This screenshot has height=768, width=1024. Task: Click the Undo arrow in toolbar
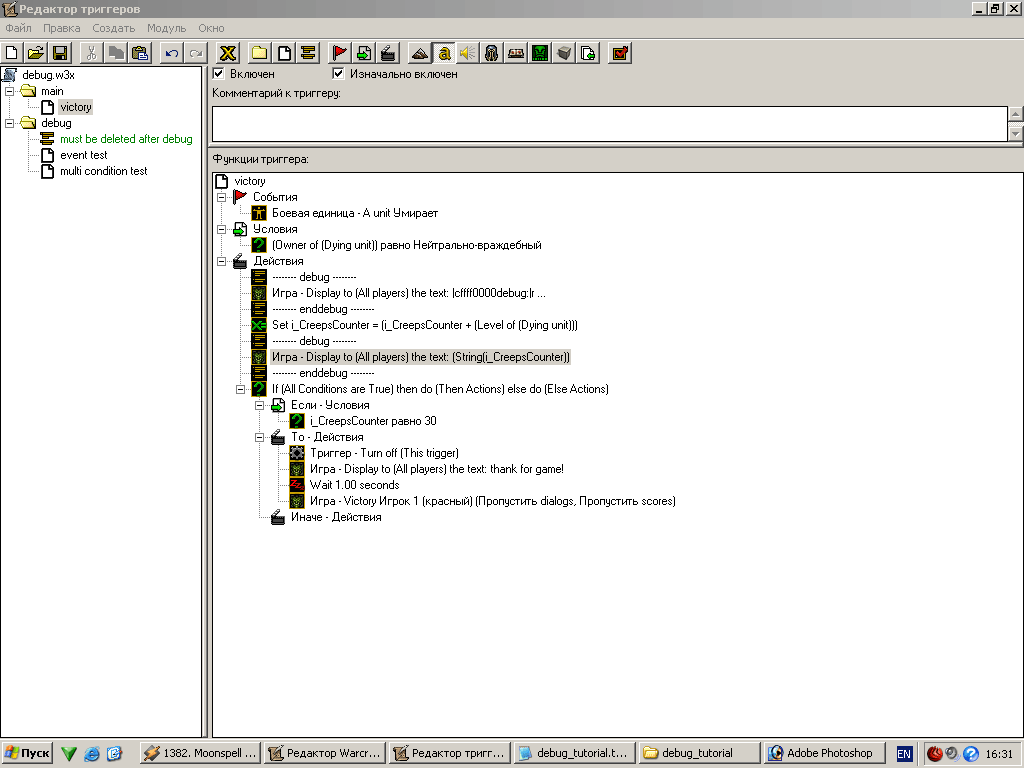tap(172, 53)
